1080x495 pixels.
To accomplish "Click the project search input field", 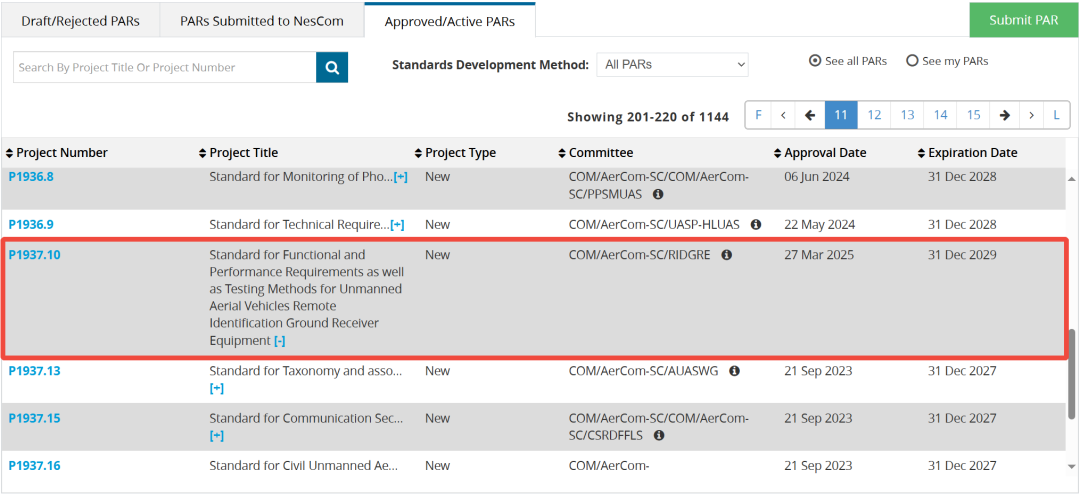I will click(x=164, y=68).
